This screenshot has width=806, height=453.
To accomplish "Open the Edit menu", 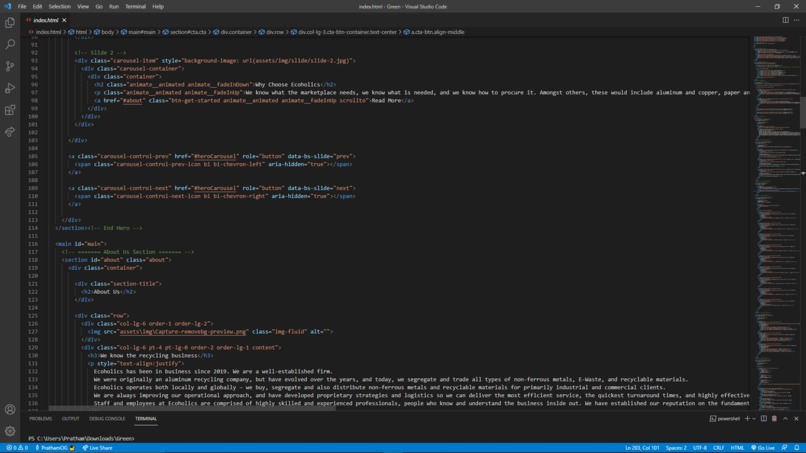I will point(37,7).
